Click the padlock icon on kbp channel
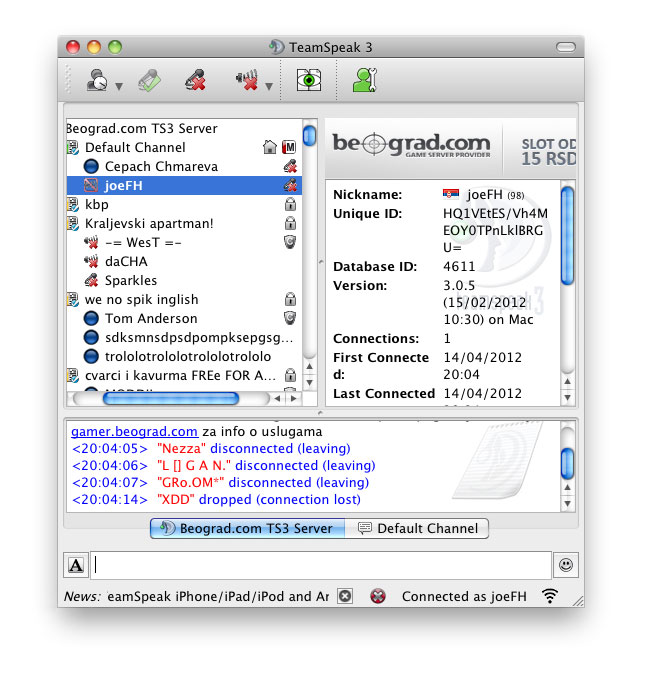The image size is (656, 680). (x=290, y=204)
